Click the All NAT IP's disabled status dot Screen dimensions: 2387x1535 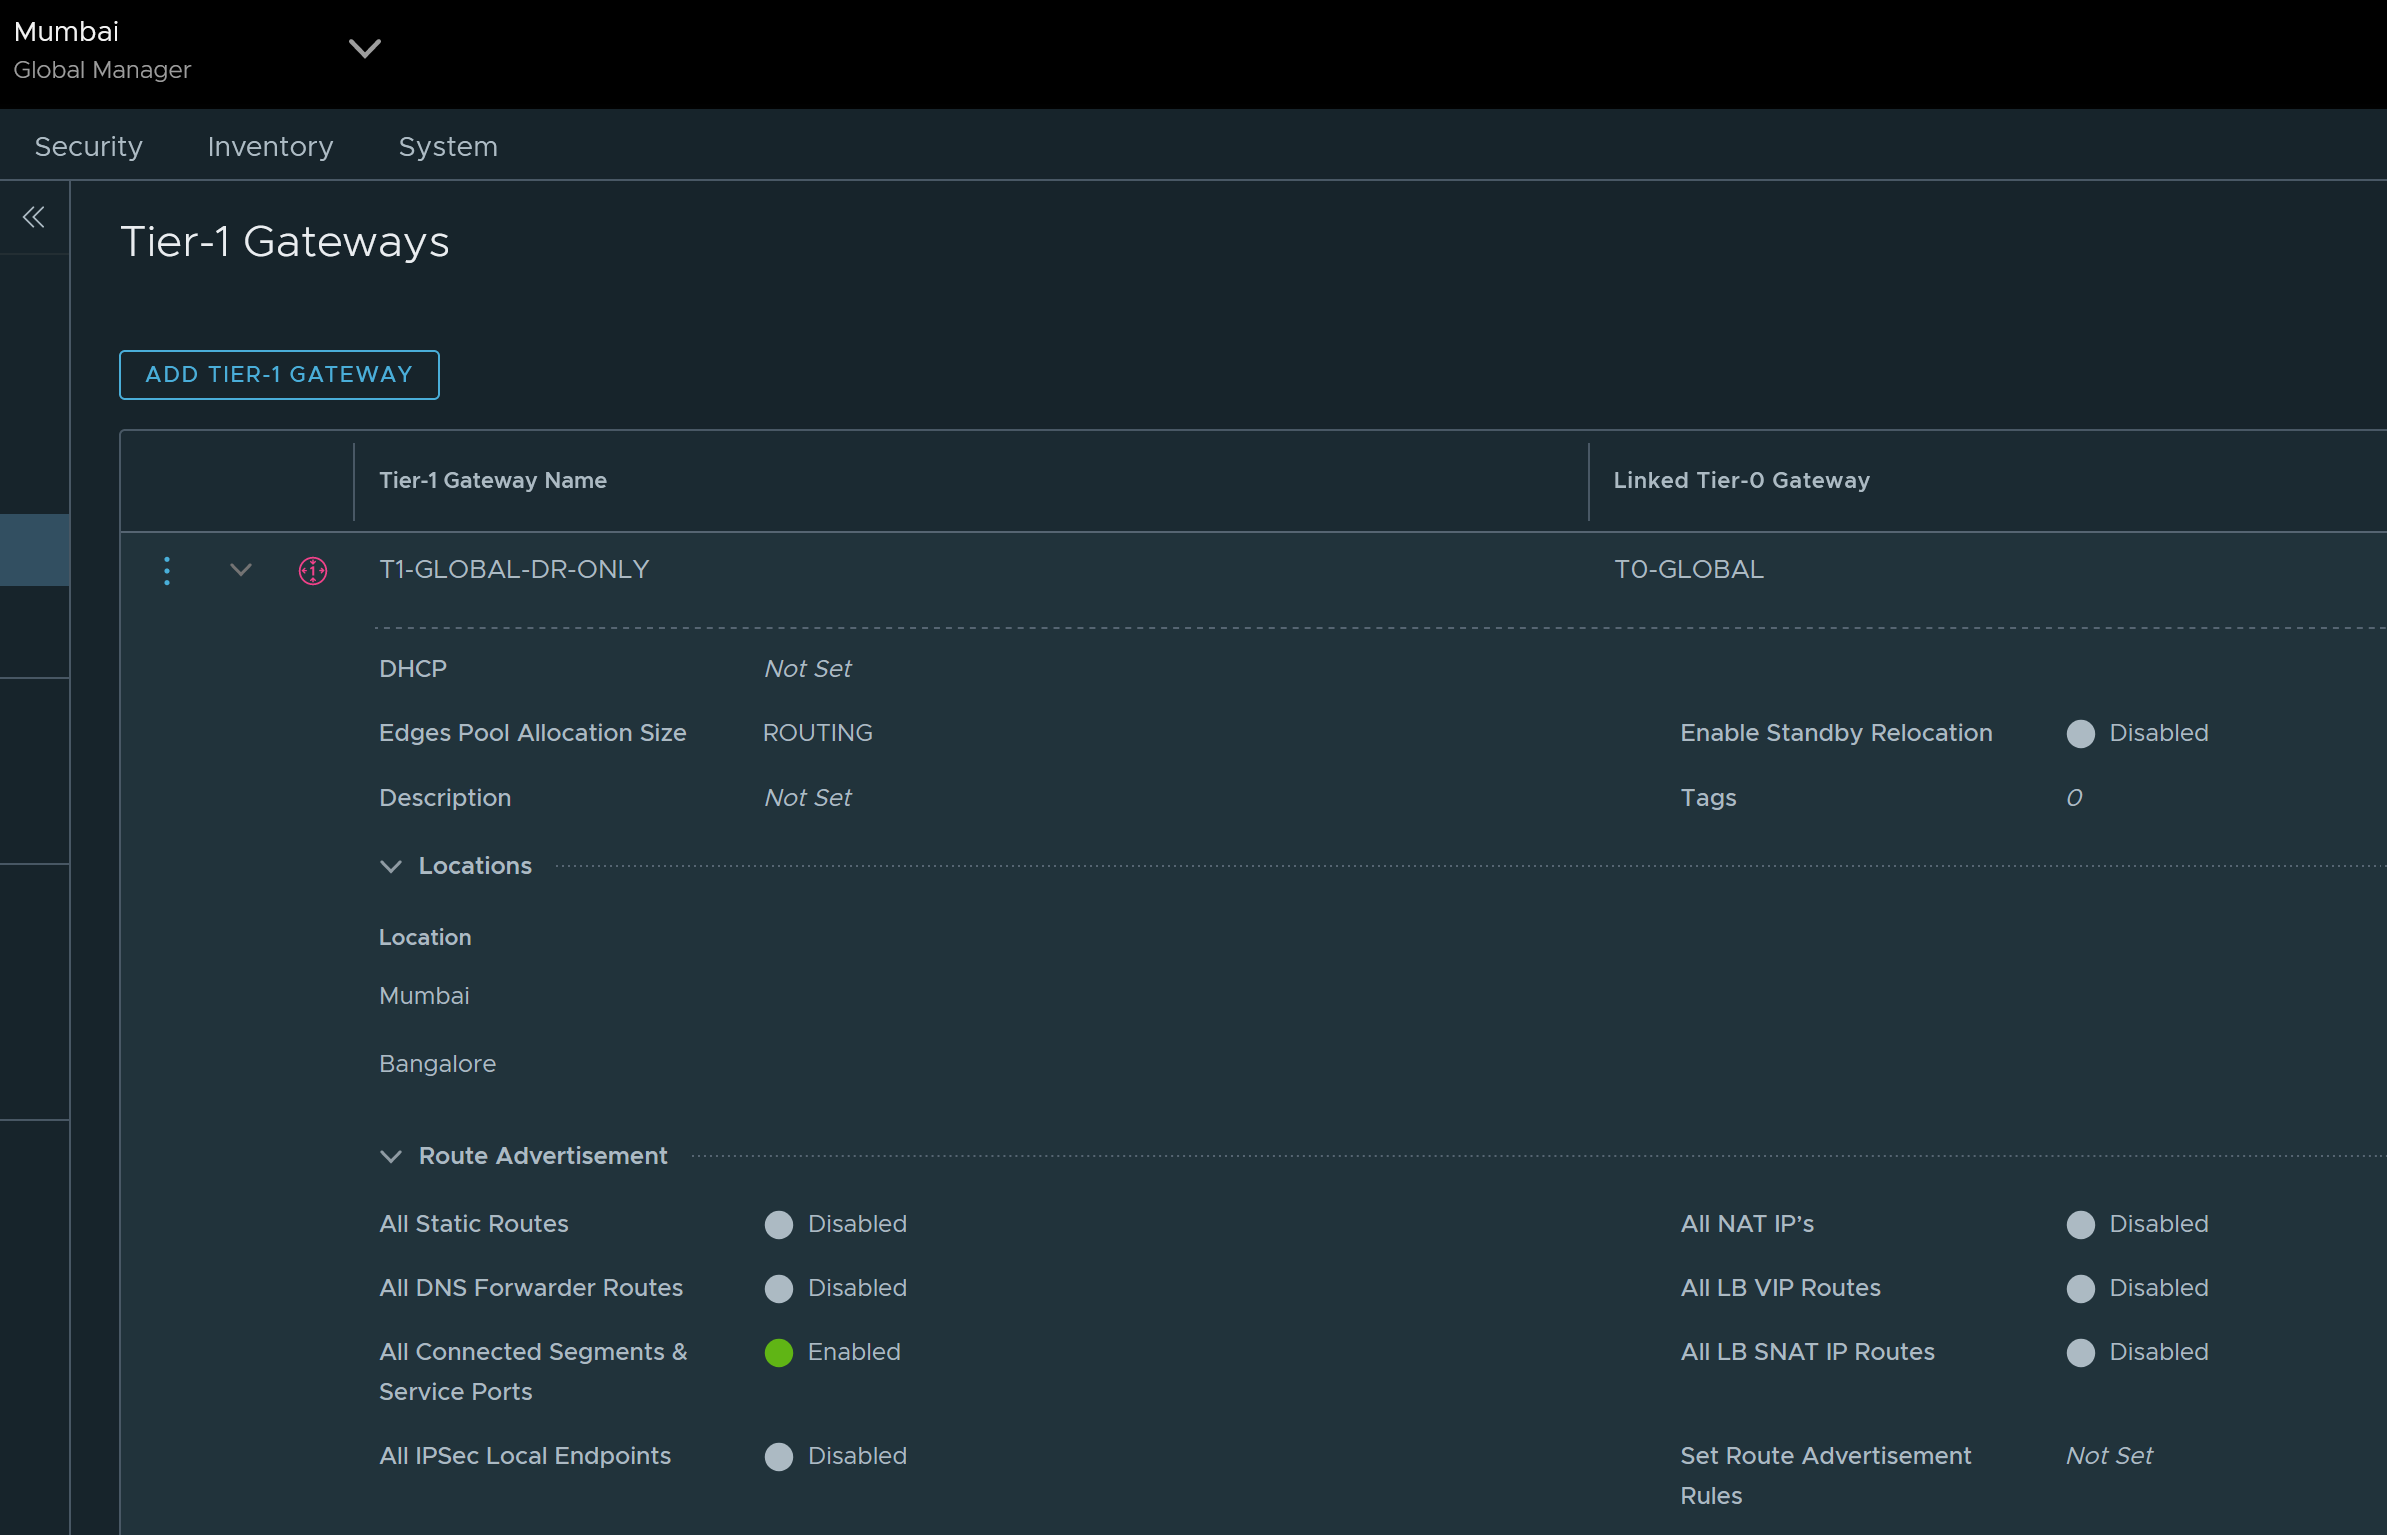point(2080,1224)
